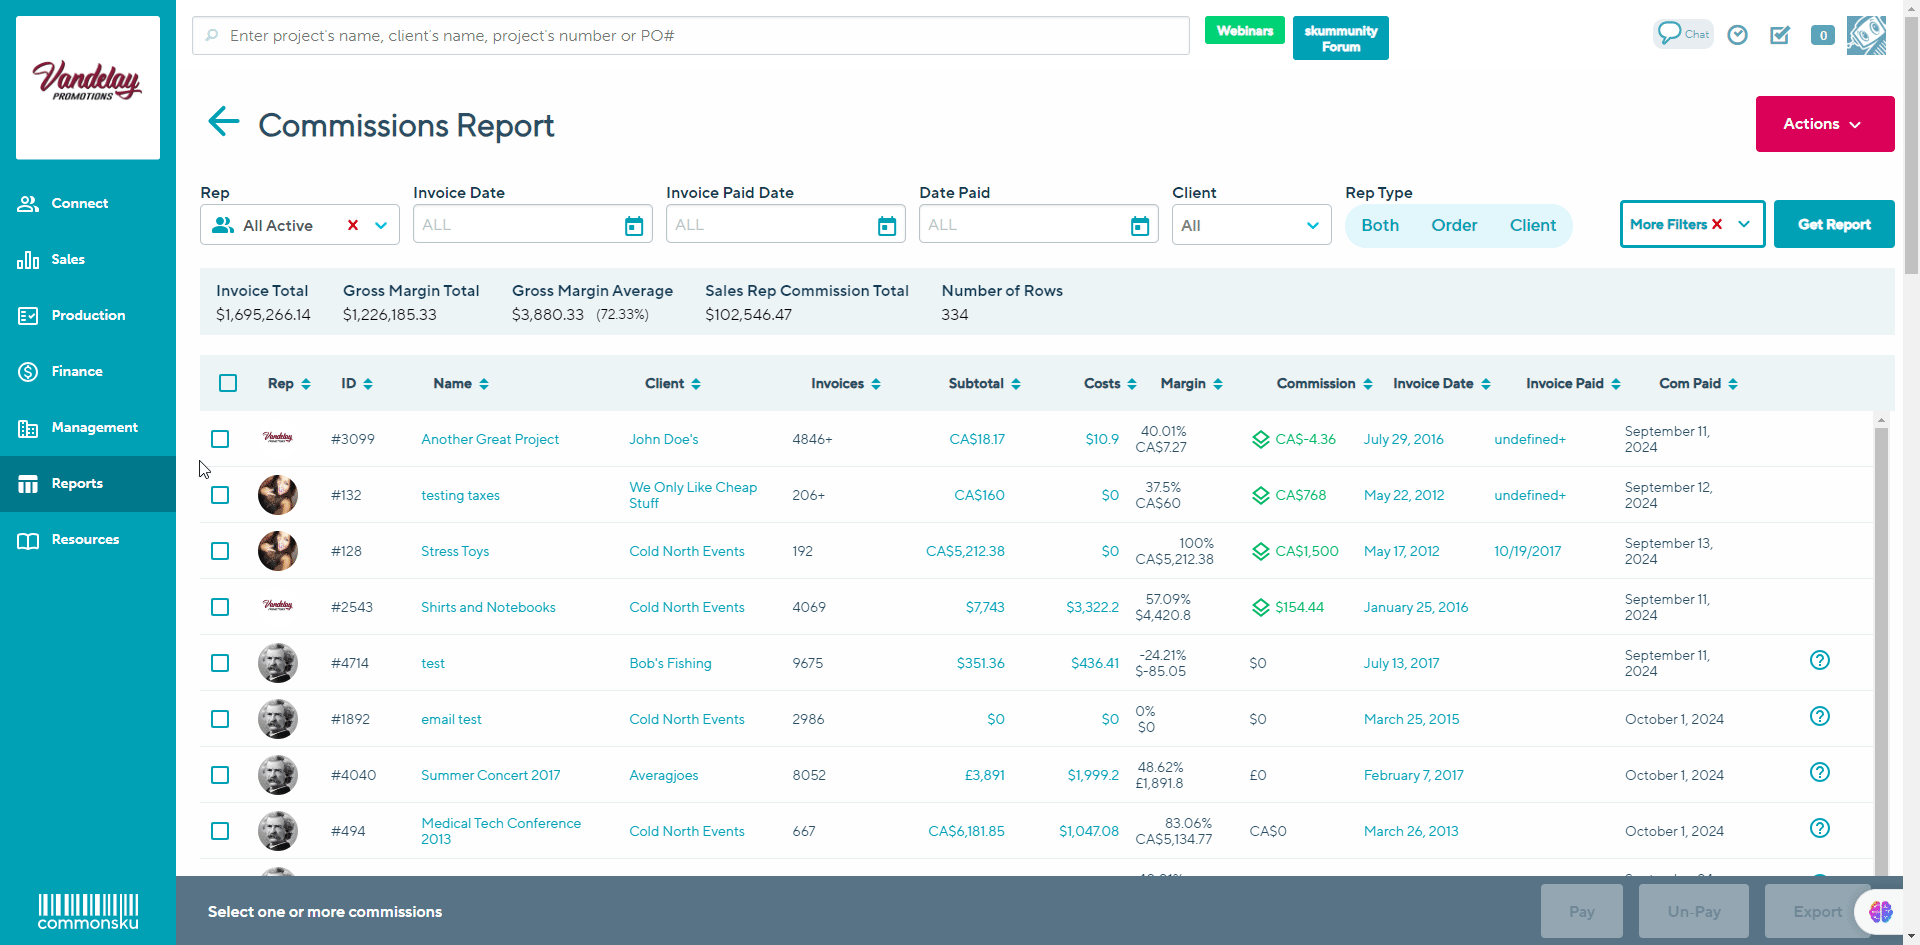Open Invoice Date calendar picker
Image resolution: width=1920 pixels, height=945 pixels.
634,226
